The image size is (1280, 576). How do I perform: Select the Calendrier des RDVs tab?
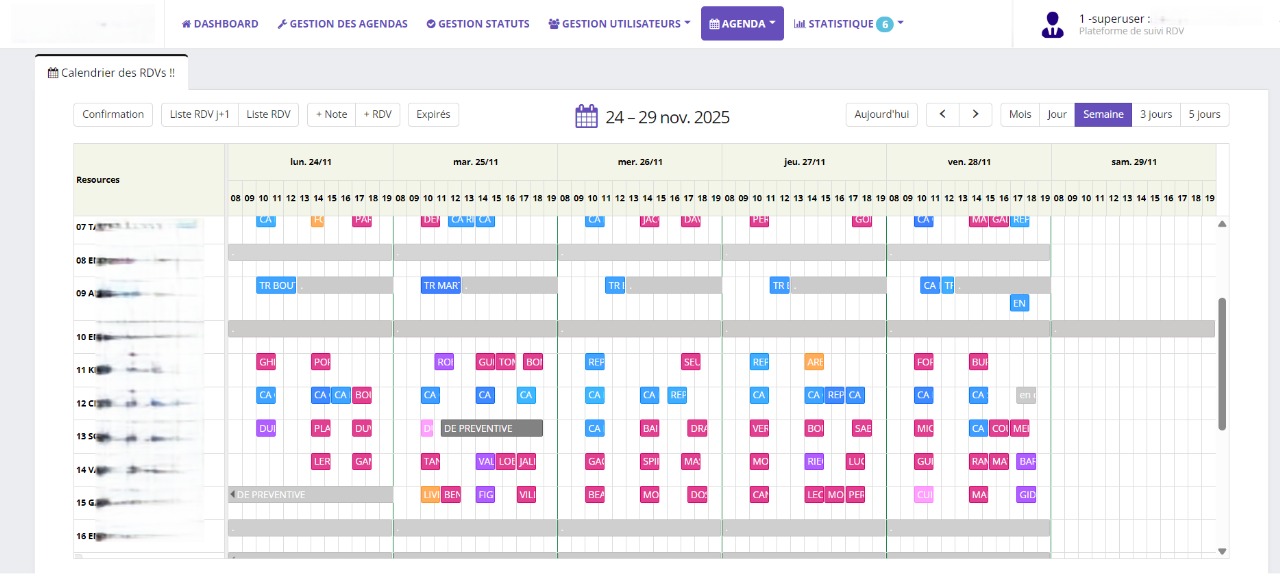coord(111,73)
